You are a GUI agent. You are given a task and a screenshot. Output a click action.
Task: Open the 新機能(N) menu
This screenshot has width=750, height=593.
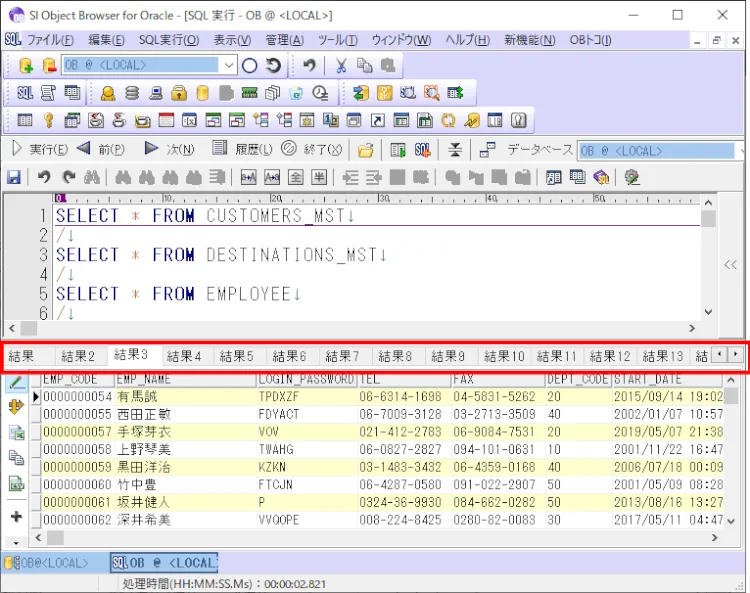pyautogui.click(x=529, y=40)
